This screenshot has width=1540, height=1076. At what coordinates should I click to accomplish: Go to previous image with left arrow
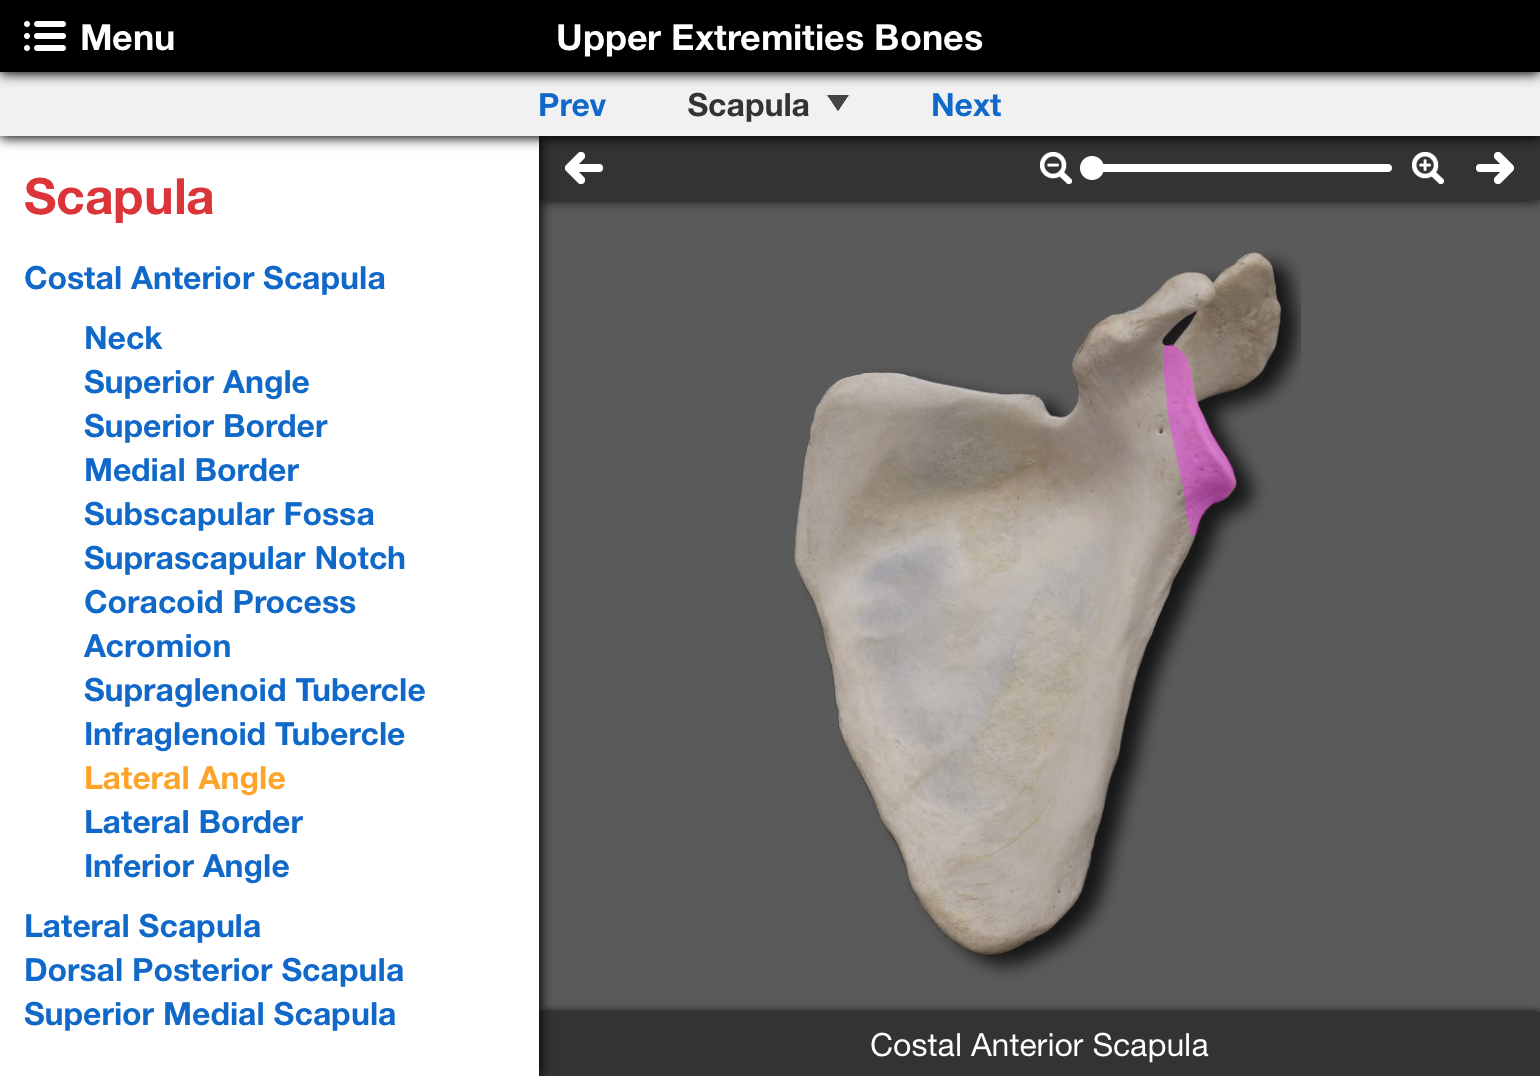click(x=584, y=168)
